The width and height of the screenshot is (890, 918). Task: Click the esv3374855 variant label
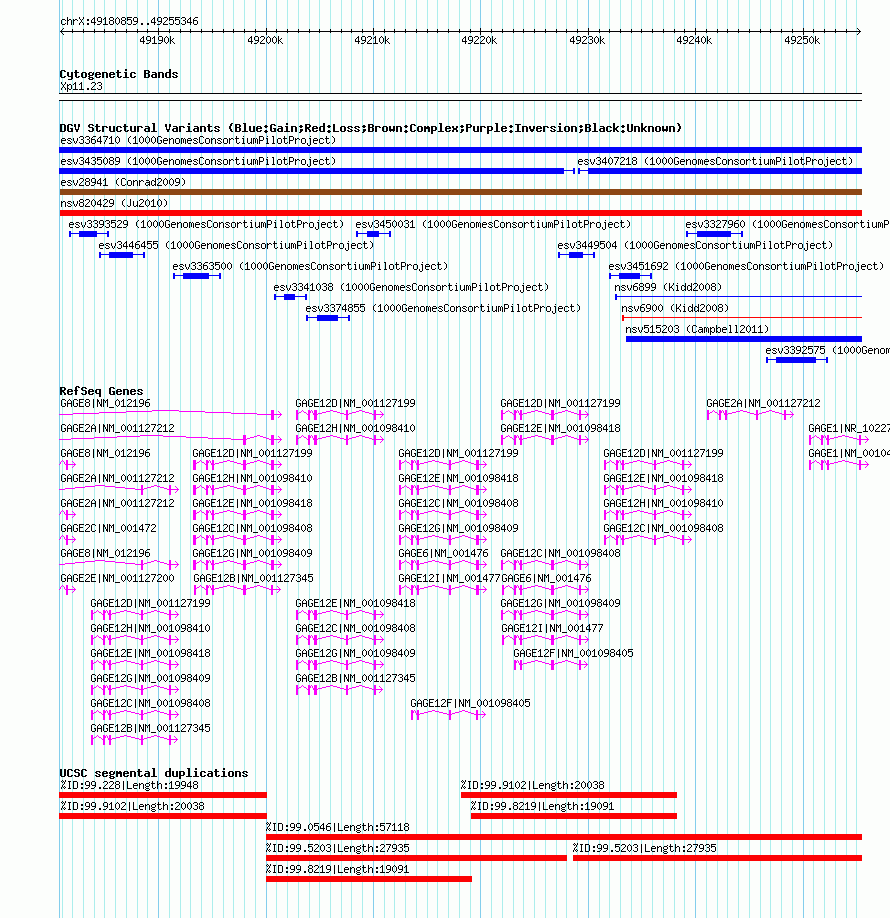[443, 309]
